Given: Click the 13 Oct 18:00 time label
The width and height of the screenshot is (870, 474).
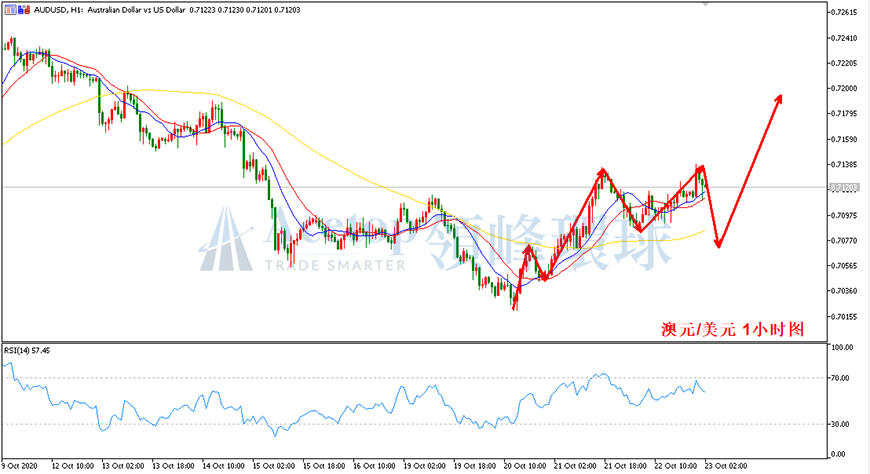Looking at the screenshot, I should (173, 466).
